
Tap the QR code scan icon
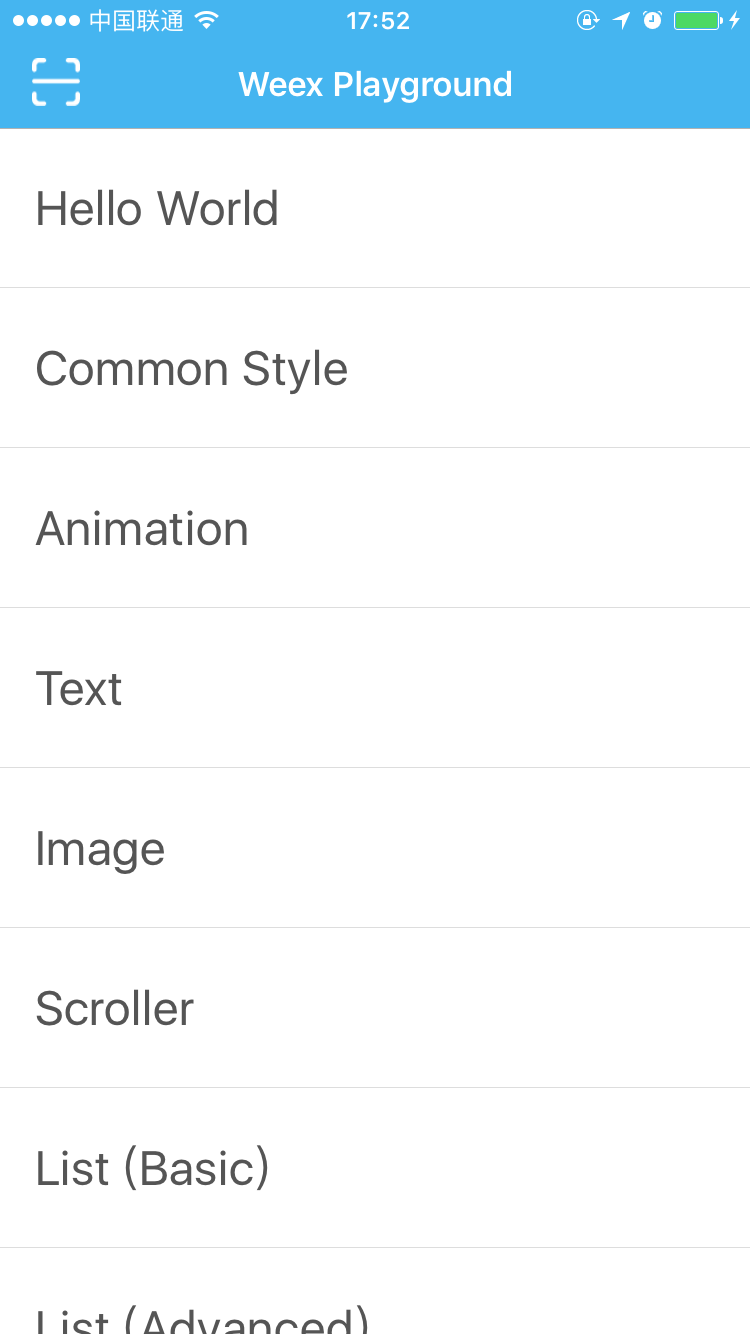56,82
